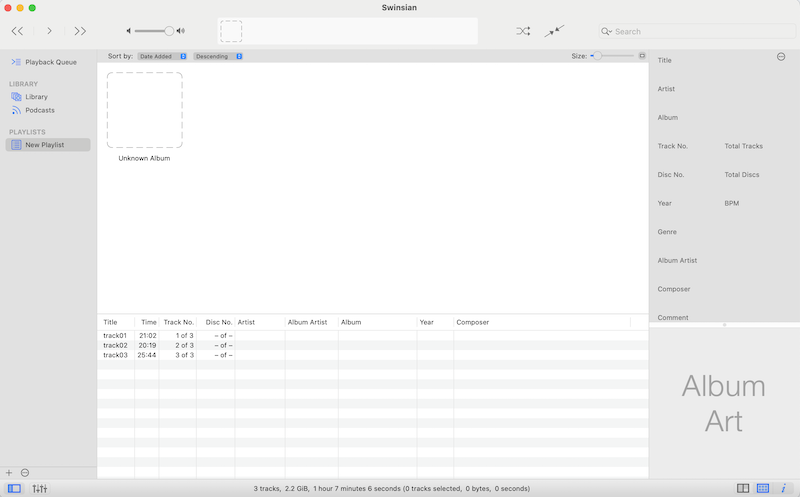Toggle the sidebar visibility icon
The width and height of the screenshot is (800, 497).
(15, 488)
